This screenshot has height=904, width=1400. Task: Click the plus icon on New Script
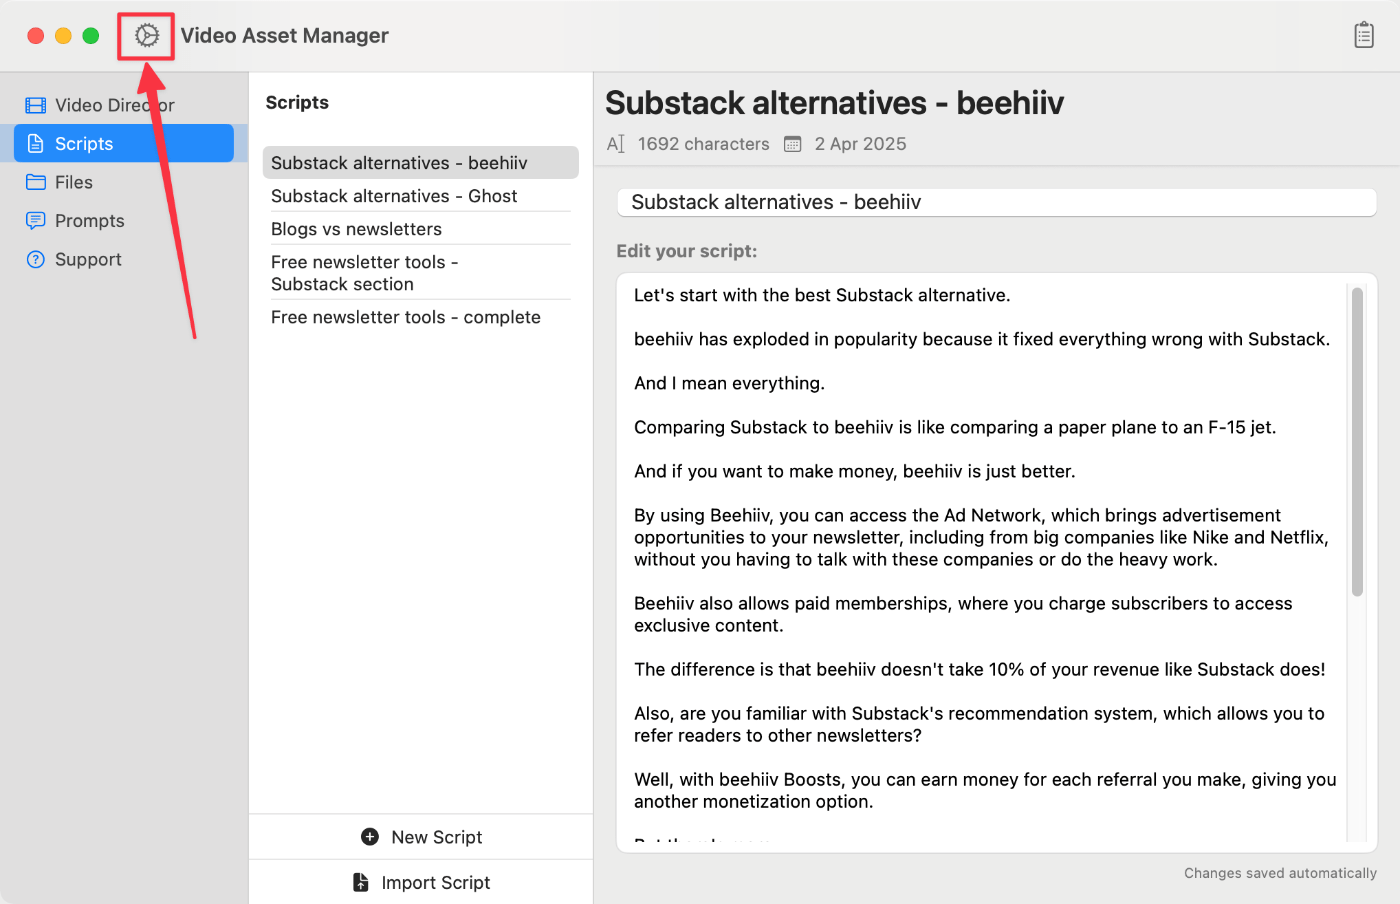coord(370,836)
